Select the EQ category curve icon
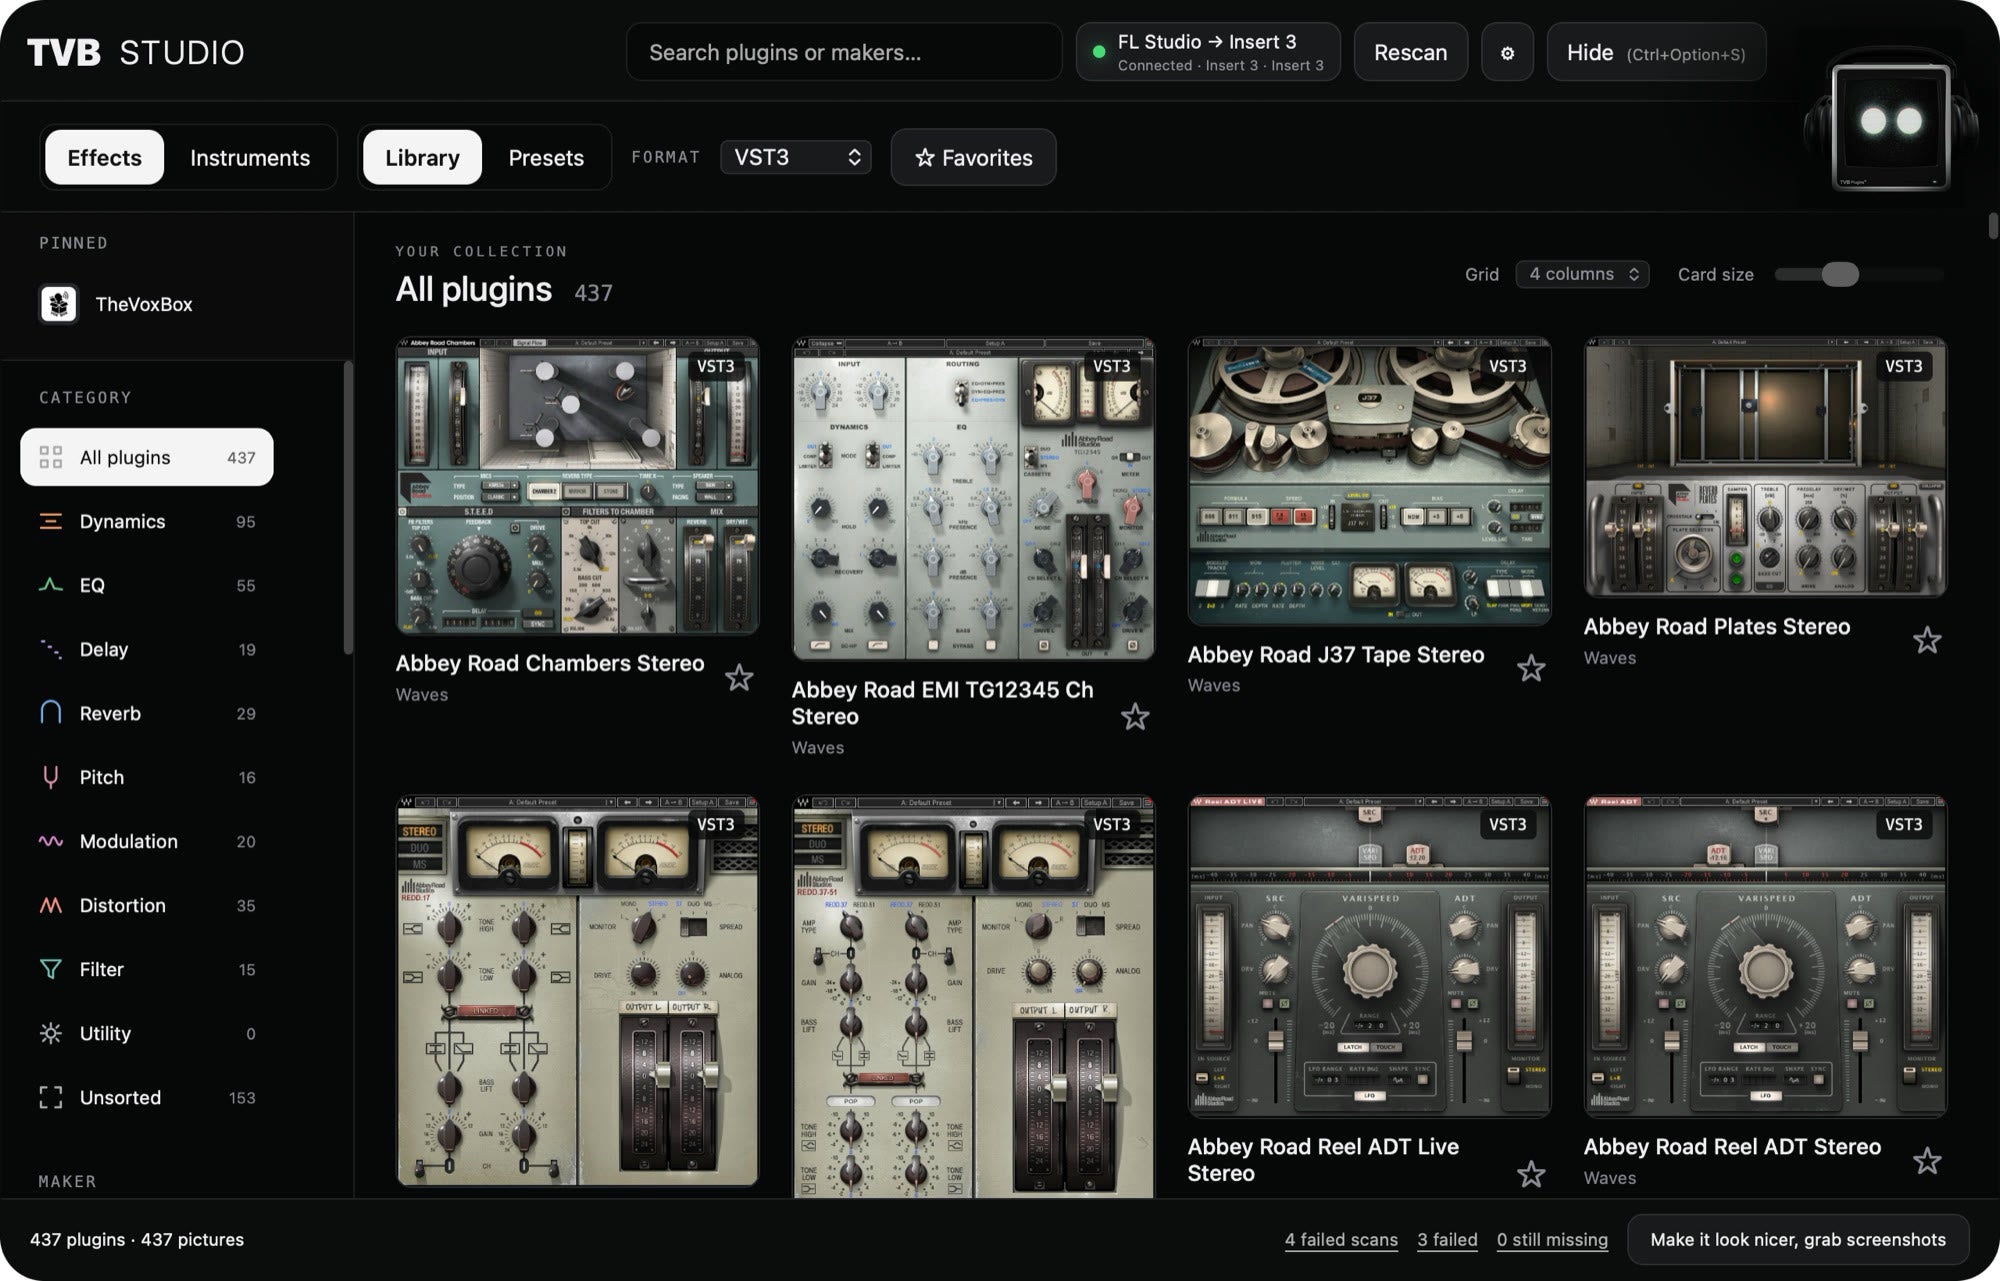Screen dimensions: 2000x1281 [x=50, y=585]
